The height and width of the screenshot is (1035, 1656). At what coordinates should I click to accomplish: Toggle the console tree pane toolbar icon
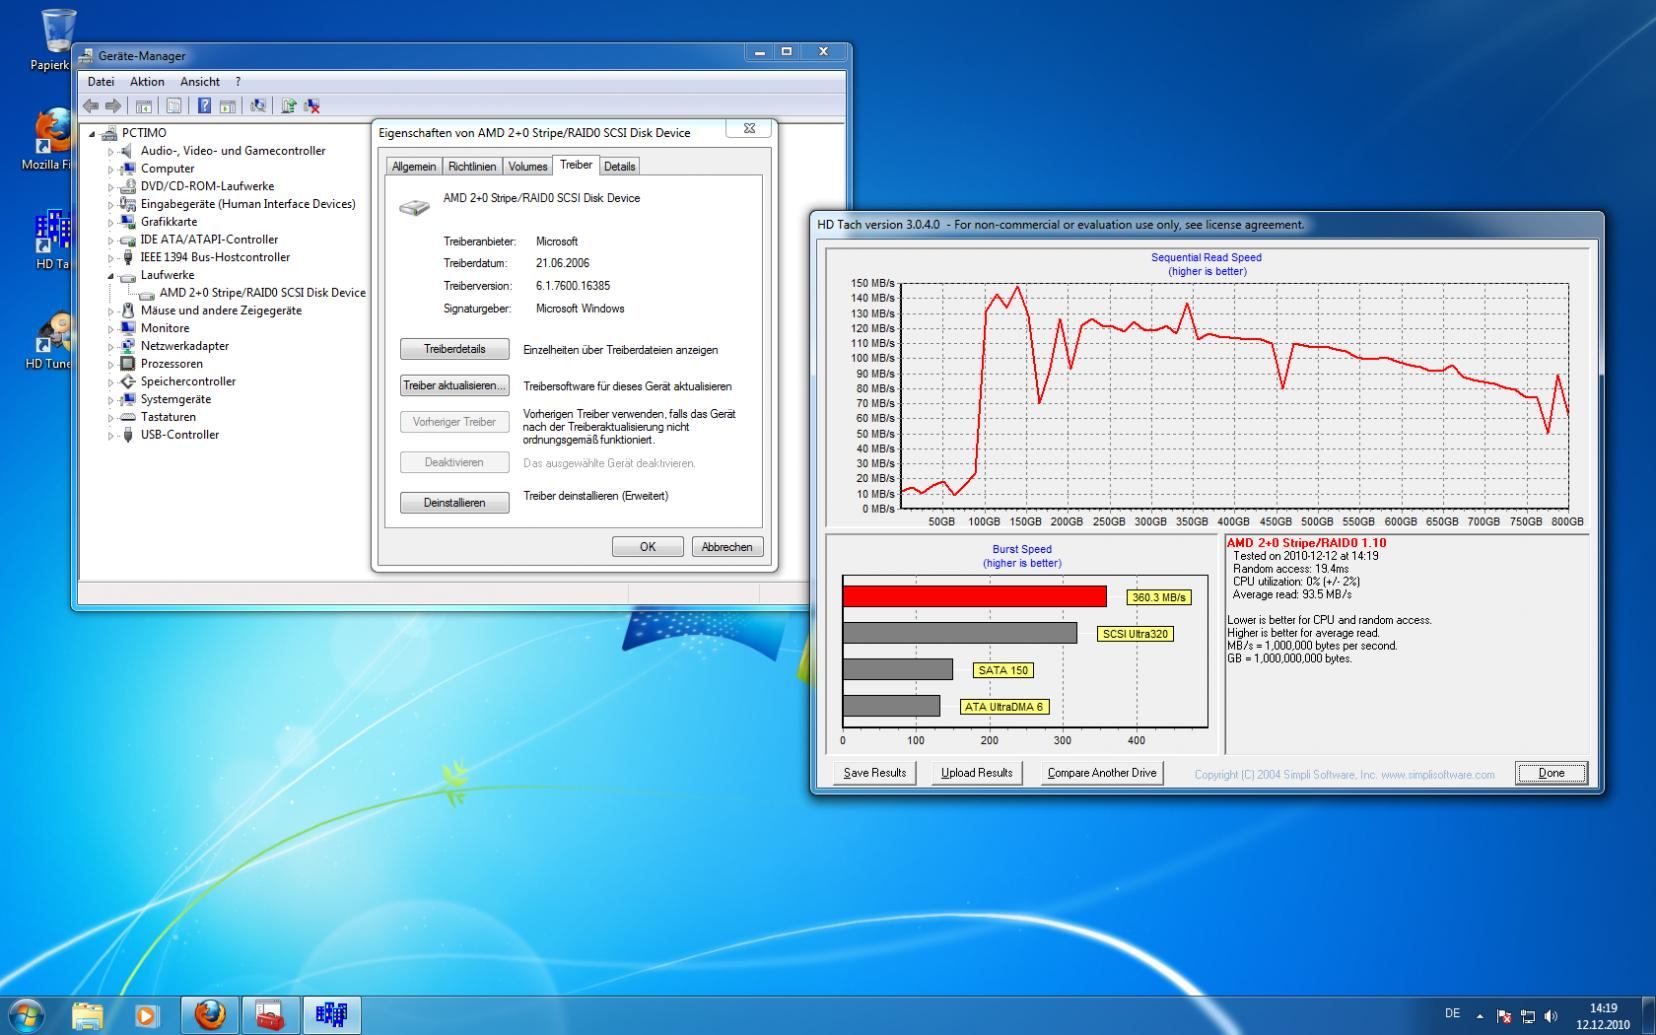[x=144, y=106]
